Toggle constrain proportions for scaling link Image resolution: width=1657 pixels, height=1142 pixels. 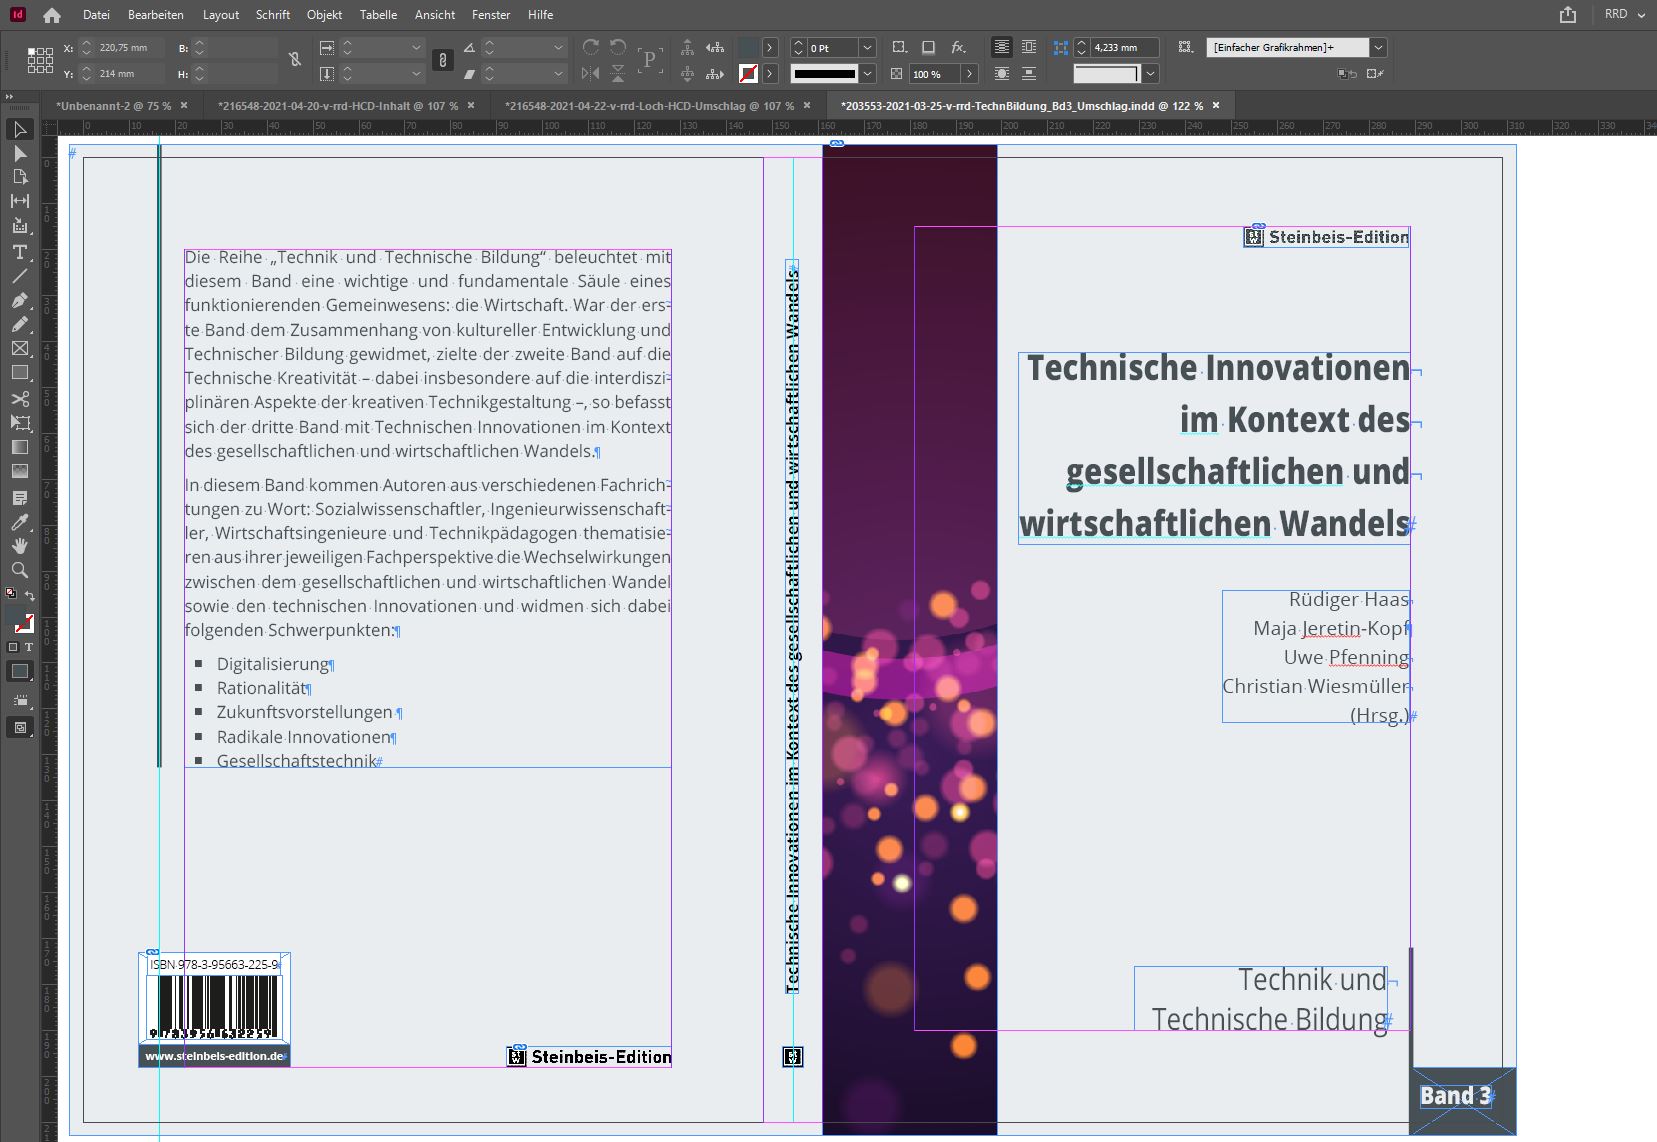[x=443, y=61]
